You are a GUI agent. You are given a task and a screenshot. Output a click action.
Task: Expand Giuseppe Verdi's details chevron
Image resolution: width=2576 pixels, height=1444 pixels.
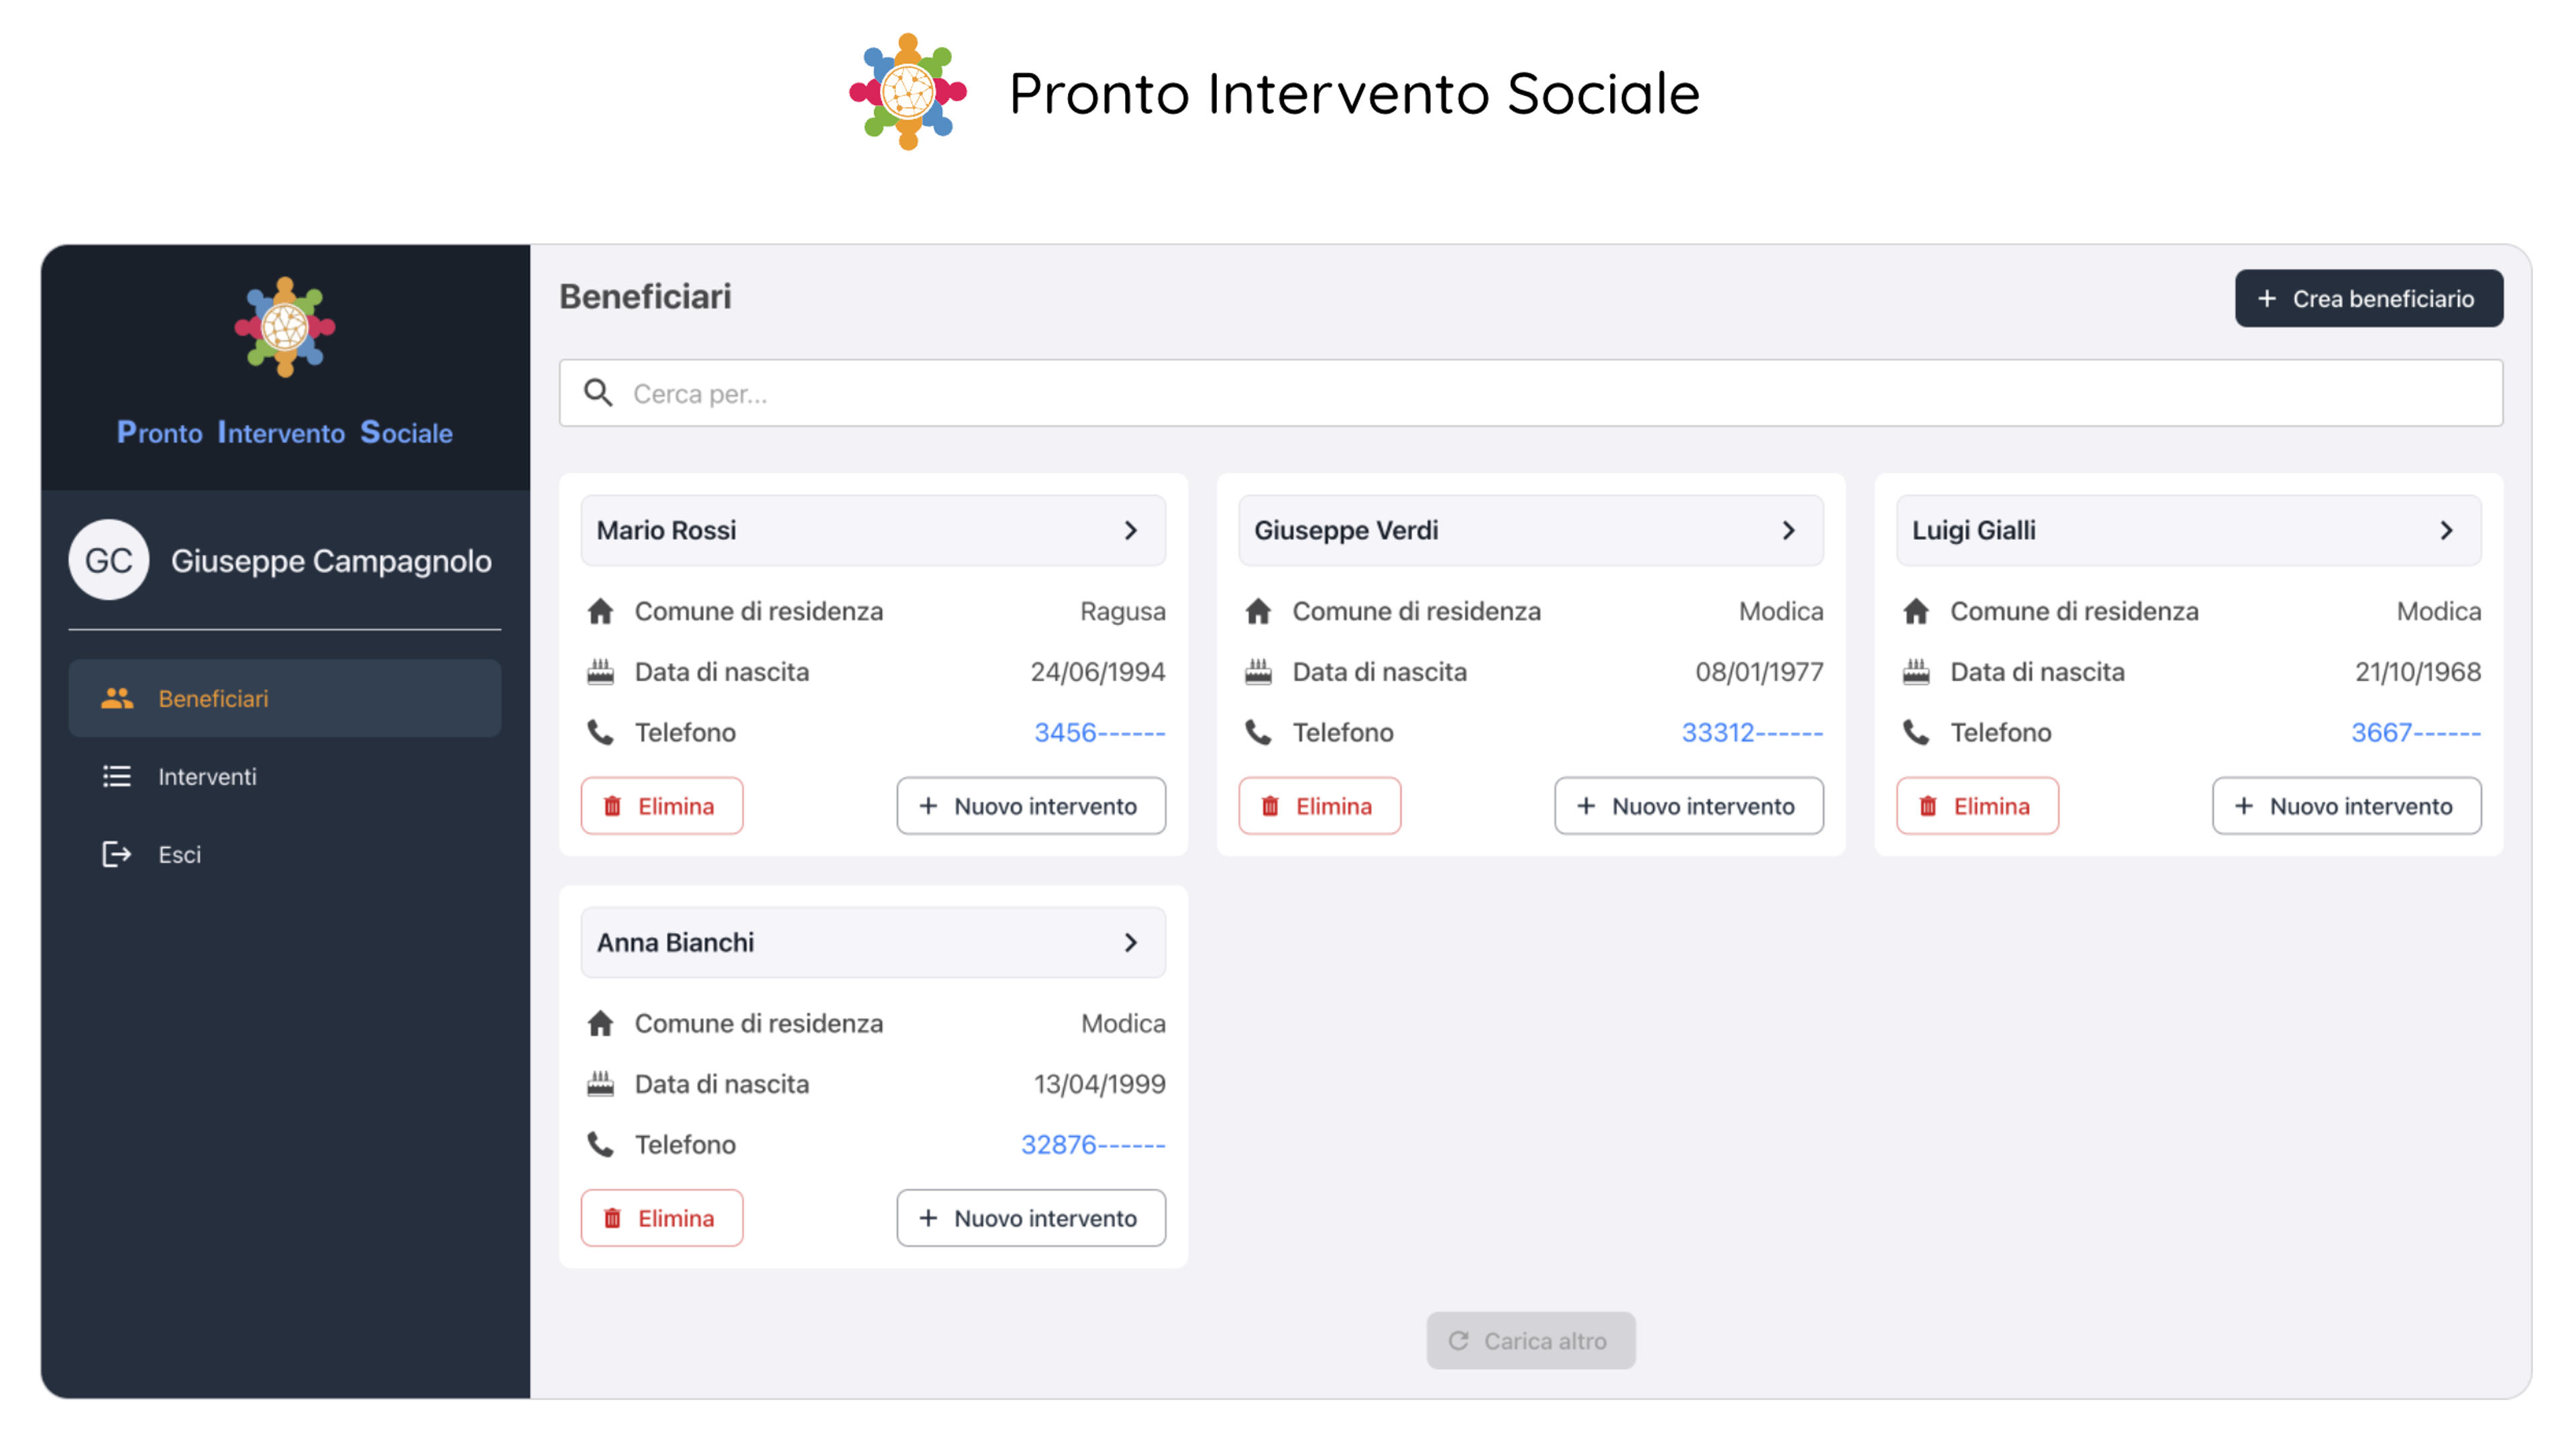click(x=1789, y=531)
